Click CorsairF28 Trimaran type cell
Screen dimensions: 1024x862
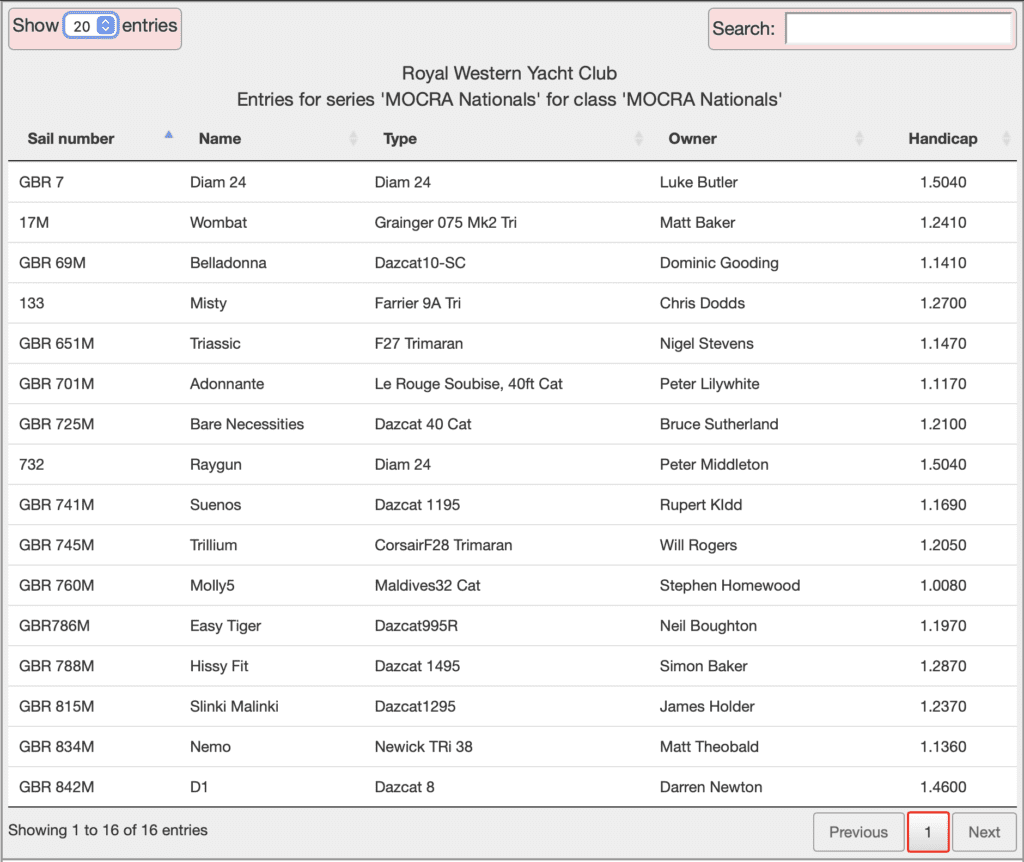point(443,545)
